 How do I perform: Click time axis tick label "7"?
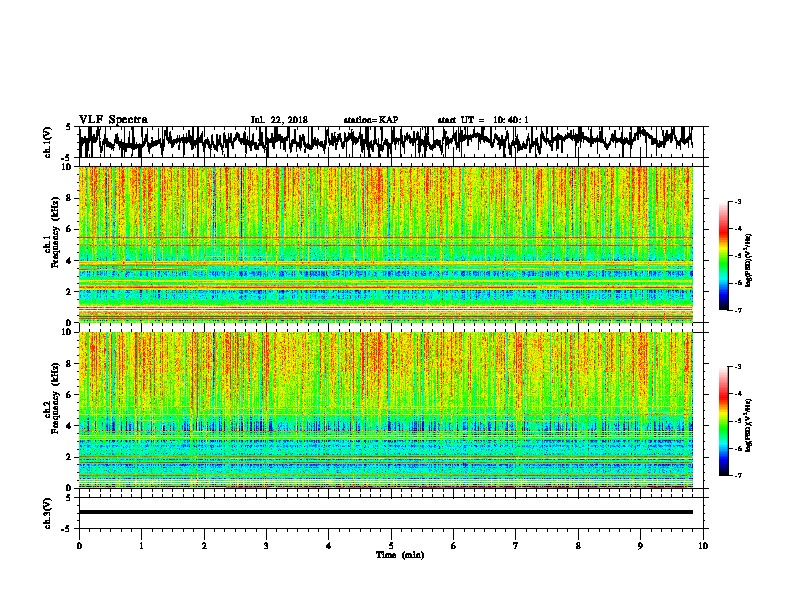point(516,546)
